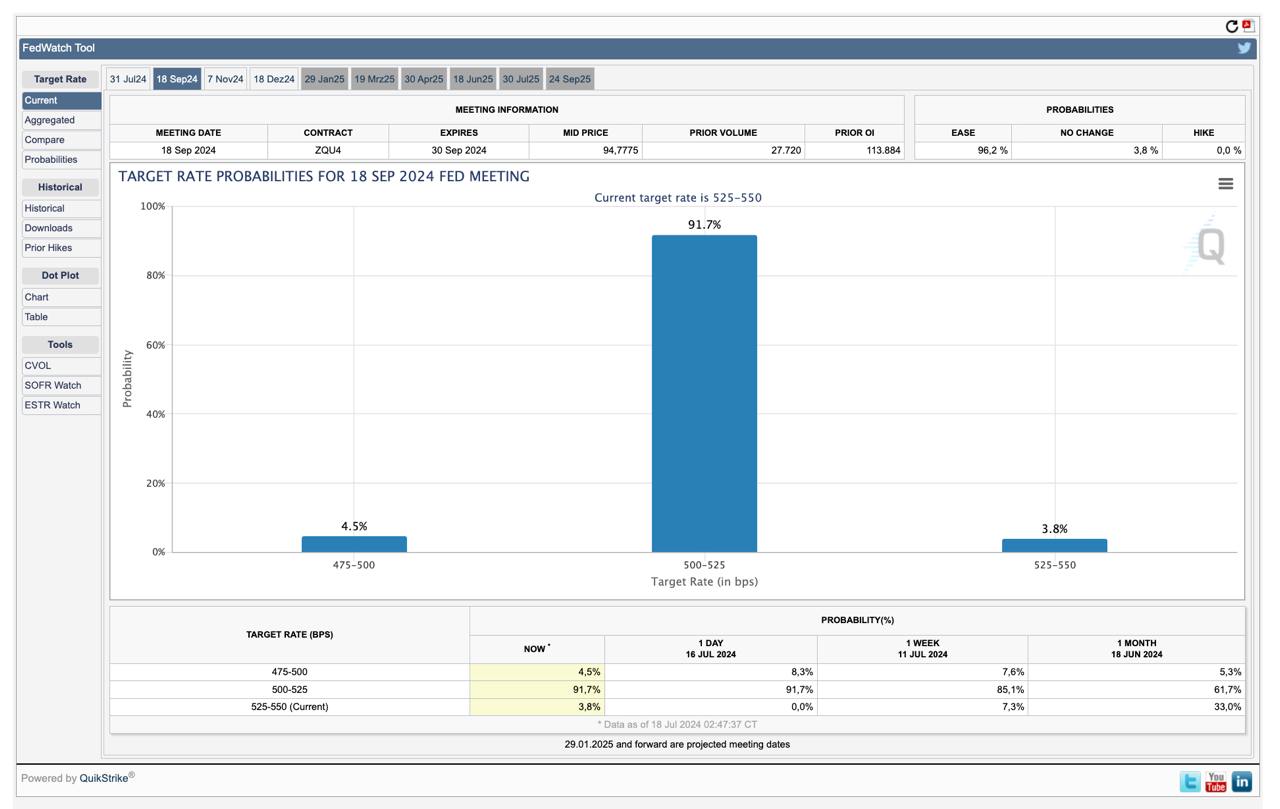Open Probabilities in the sidebar
This screenshot has height=809, width=1280.
[x=51, y=160]
